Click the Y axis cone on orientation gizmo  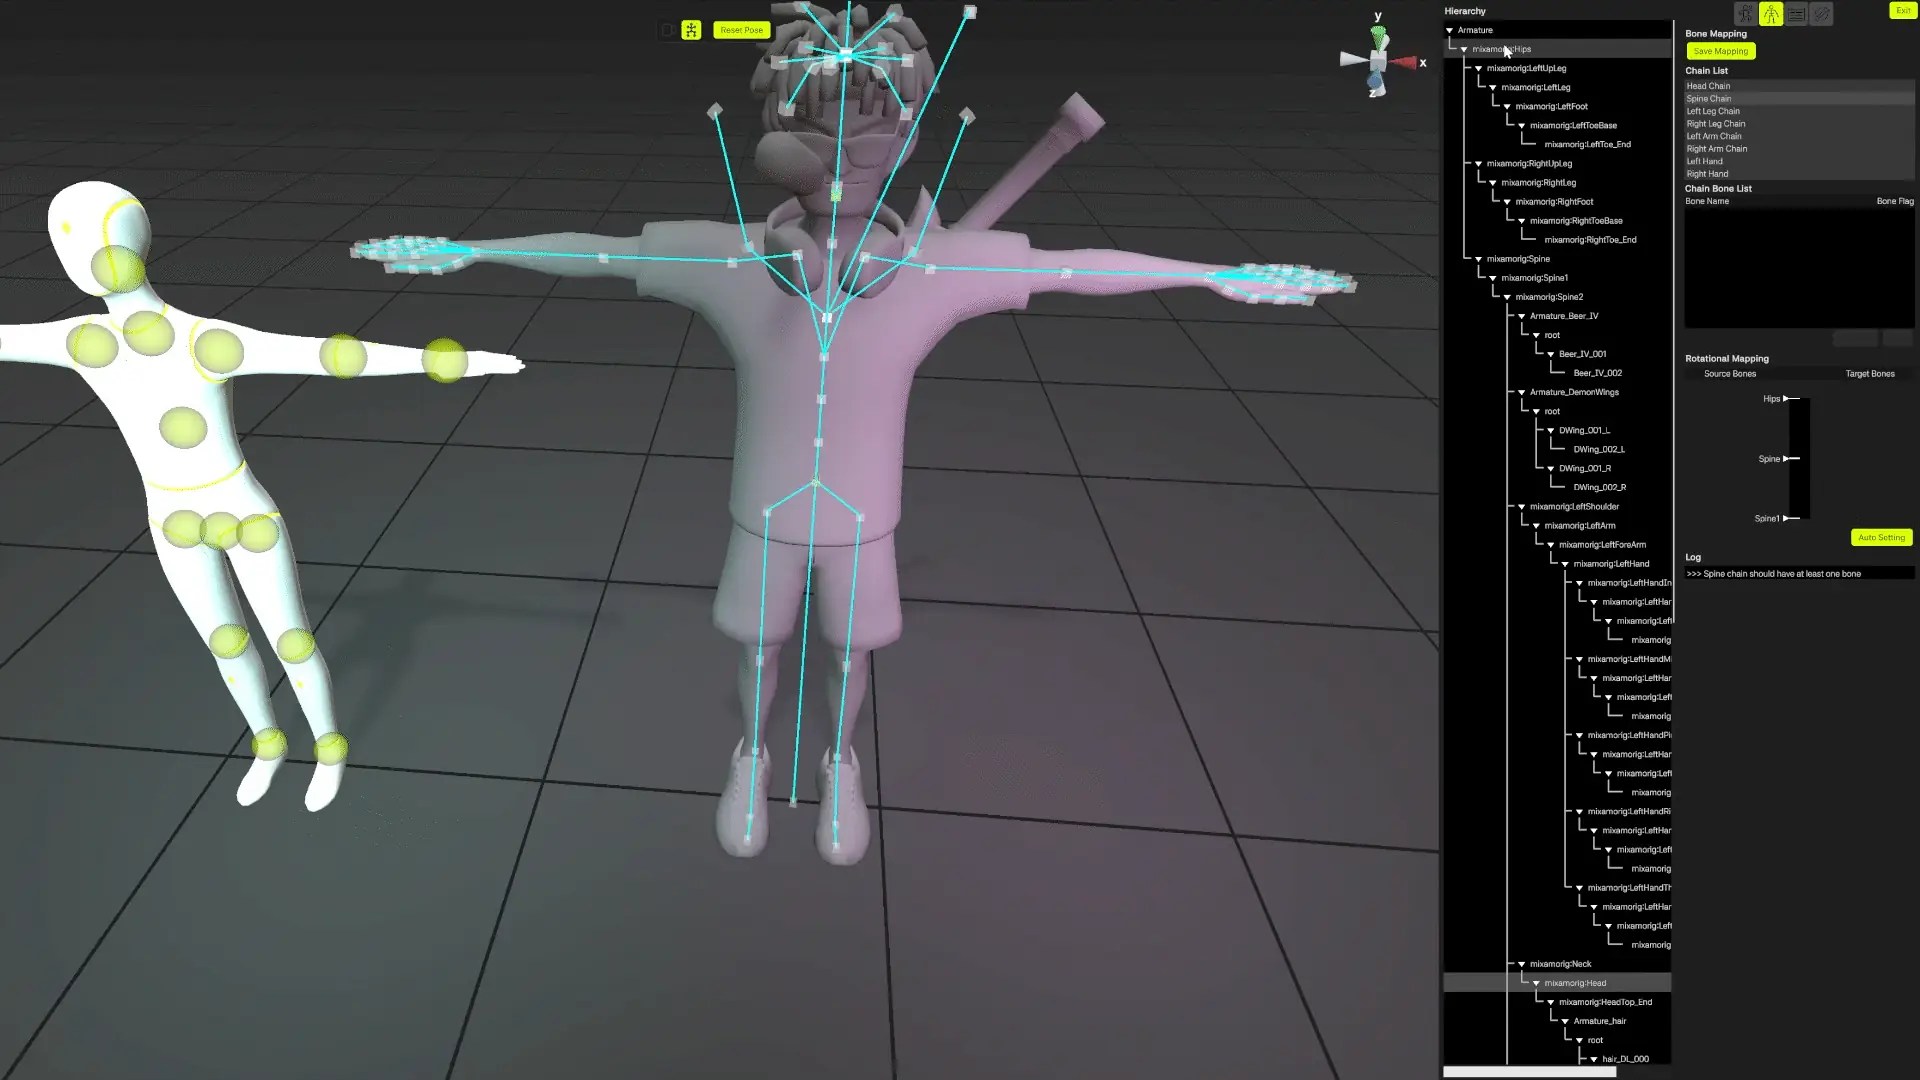(x=1379, y=36)
